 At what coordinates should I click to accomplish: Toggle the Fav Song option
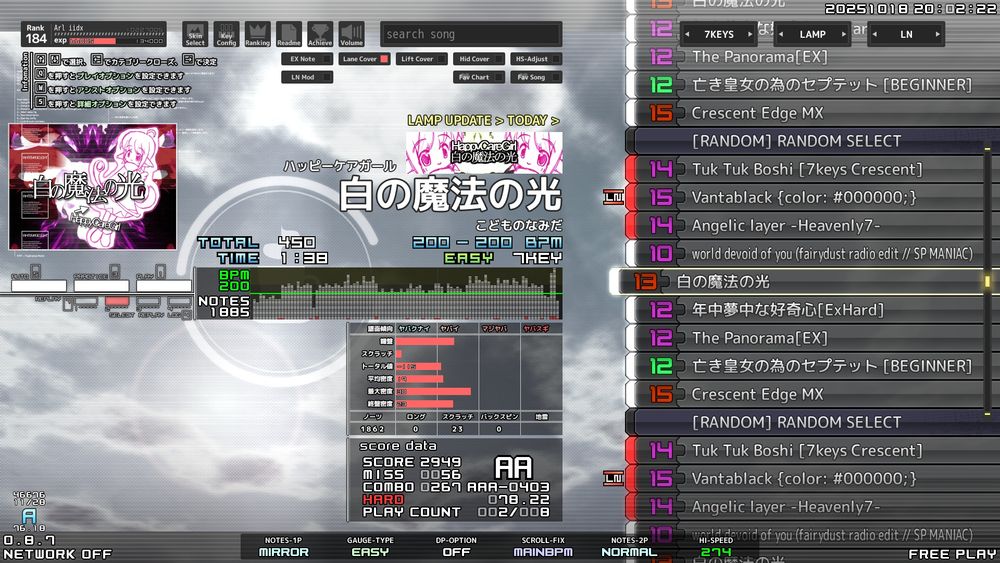click(x=536, y=77)
